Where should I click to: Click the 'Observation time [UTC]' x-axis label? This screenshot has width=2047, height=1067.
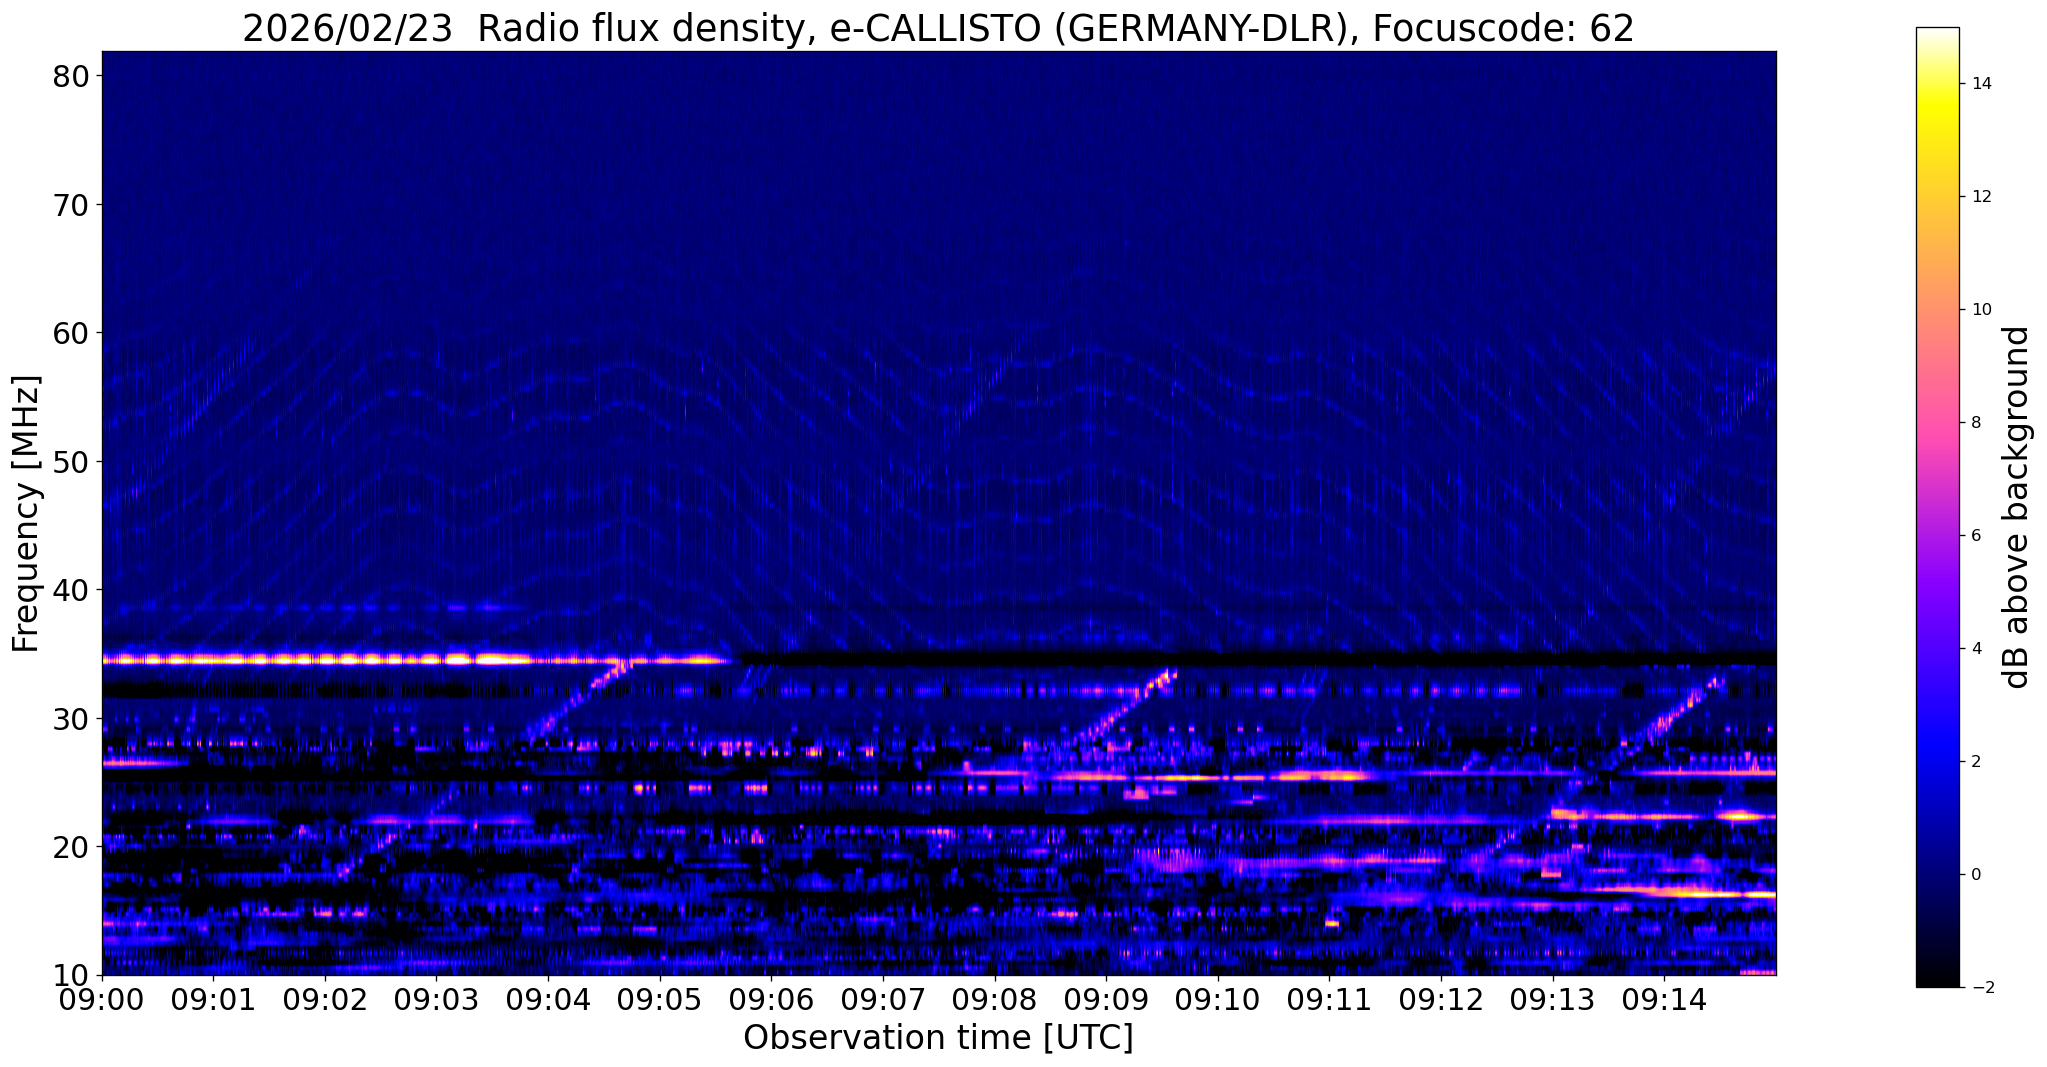[938, 1038]
